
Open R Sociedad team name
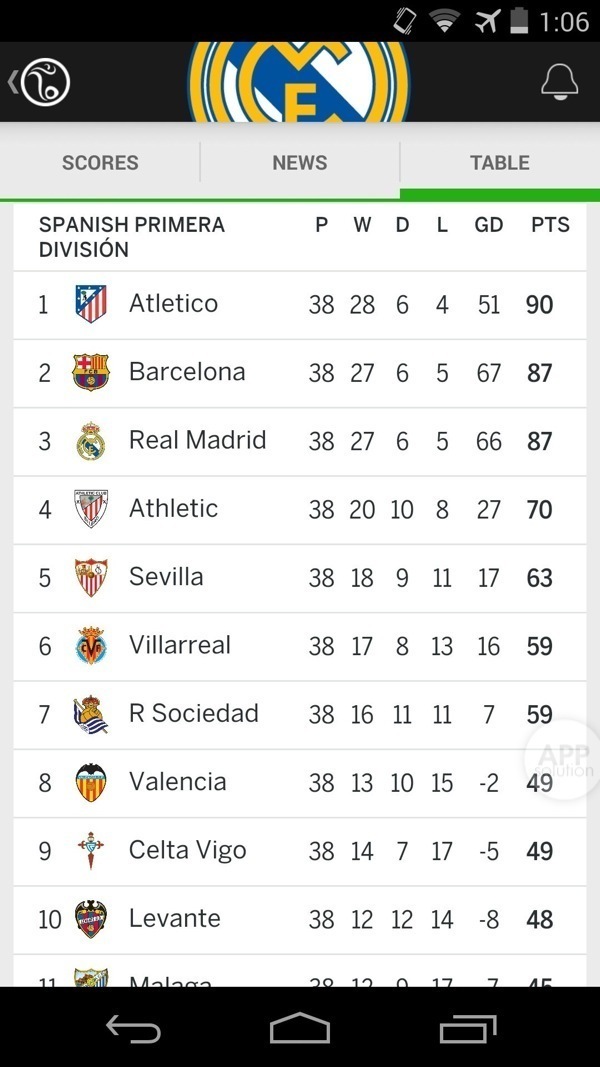pos(194,714)
